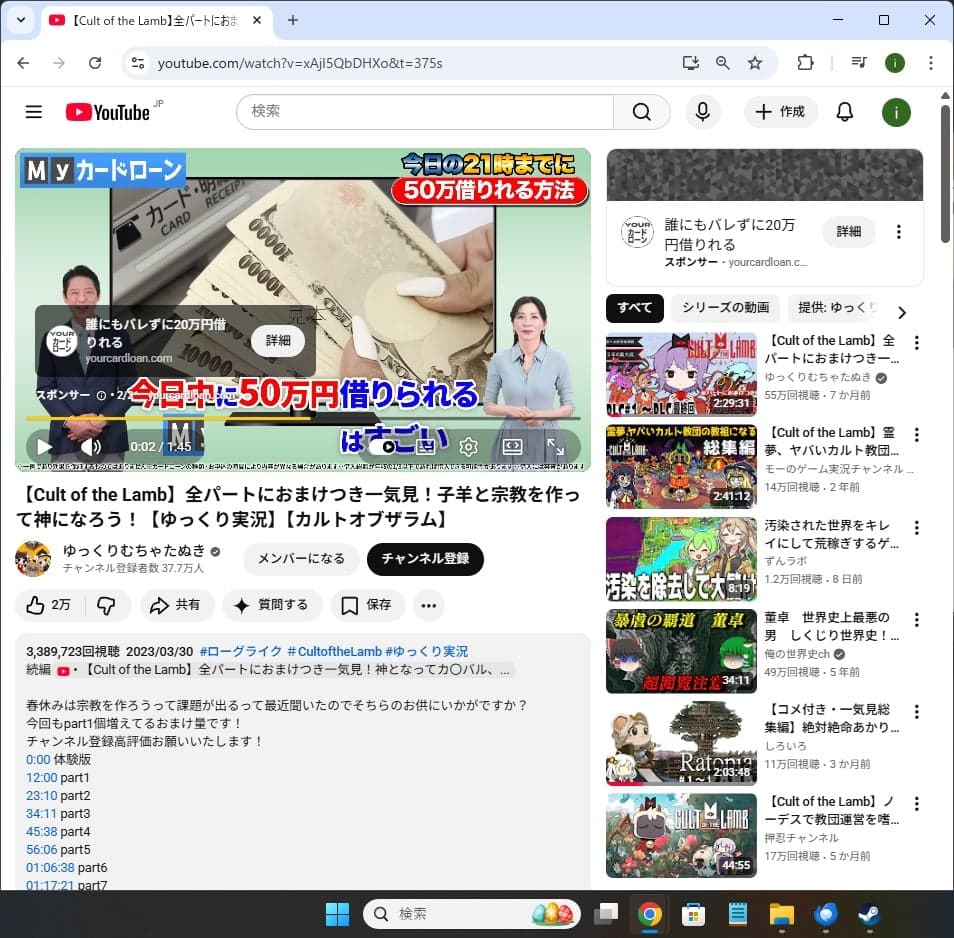The height and width of the screenshot is (938, 954).
Task: Select the すべて filter chip
Action: (x=634, y=308)
